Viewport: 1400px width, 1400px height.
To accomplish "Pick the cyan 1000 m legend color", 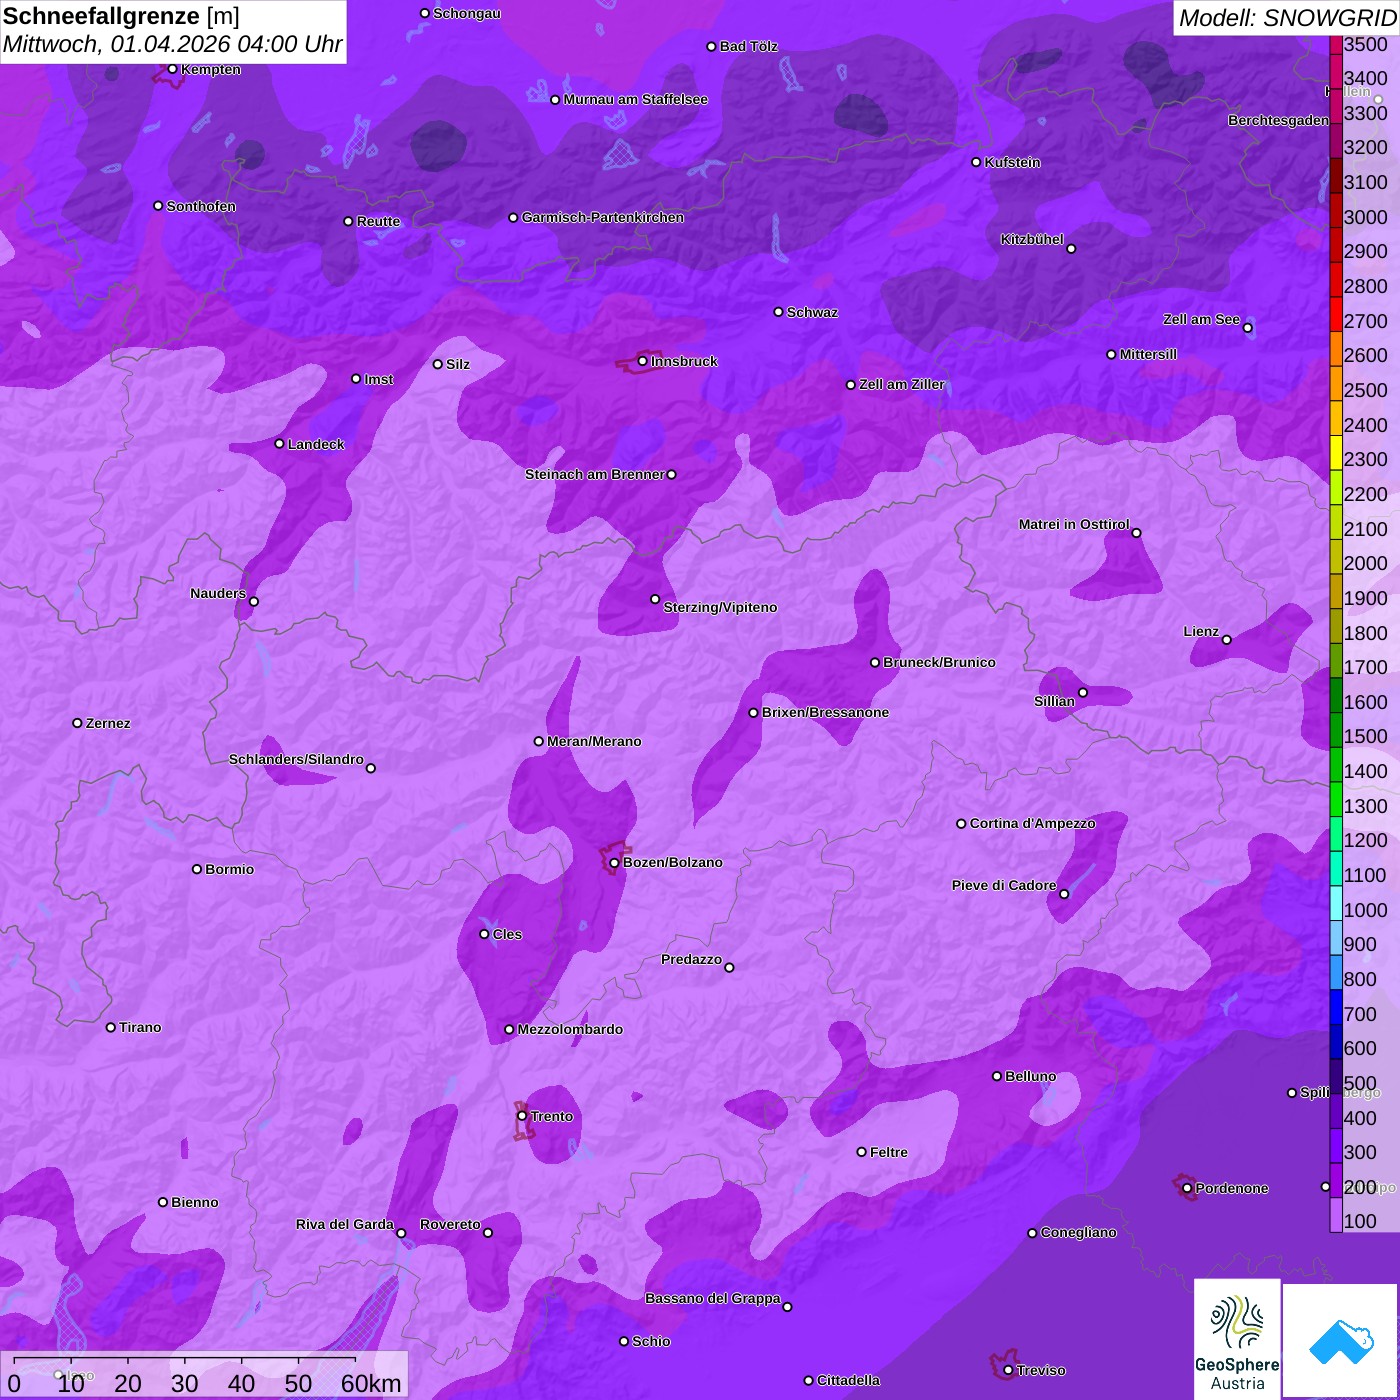I will [1336, 903].
